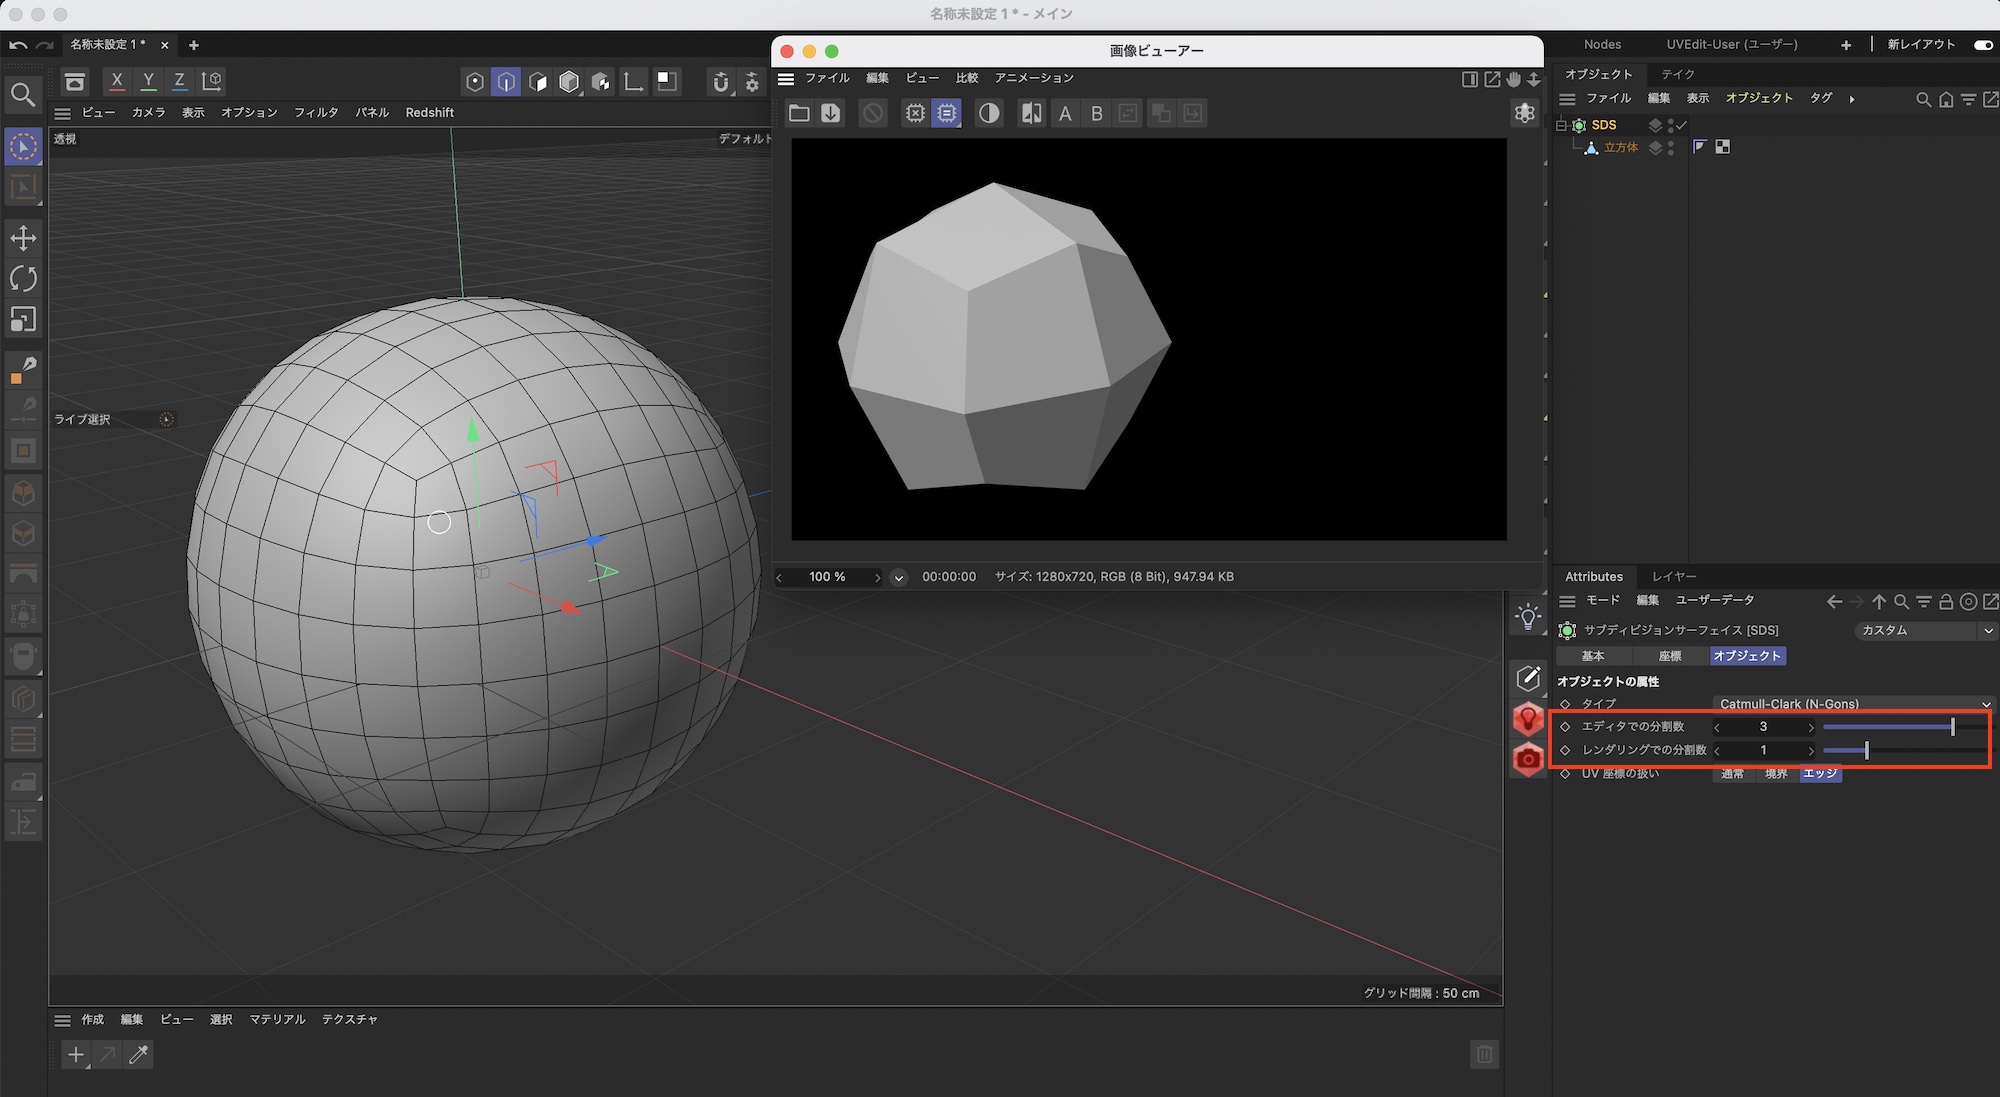Select the Move tool in left toolbar
Image resolution: width=2000 pixels, height=1097 pixels.
pos(23,238)
